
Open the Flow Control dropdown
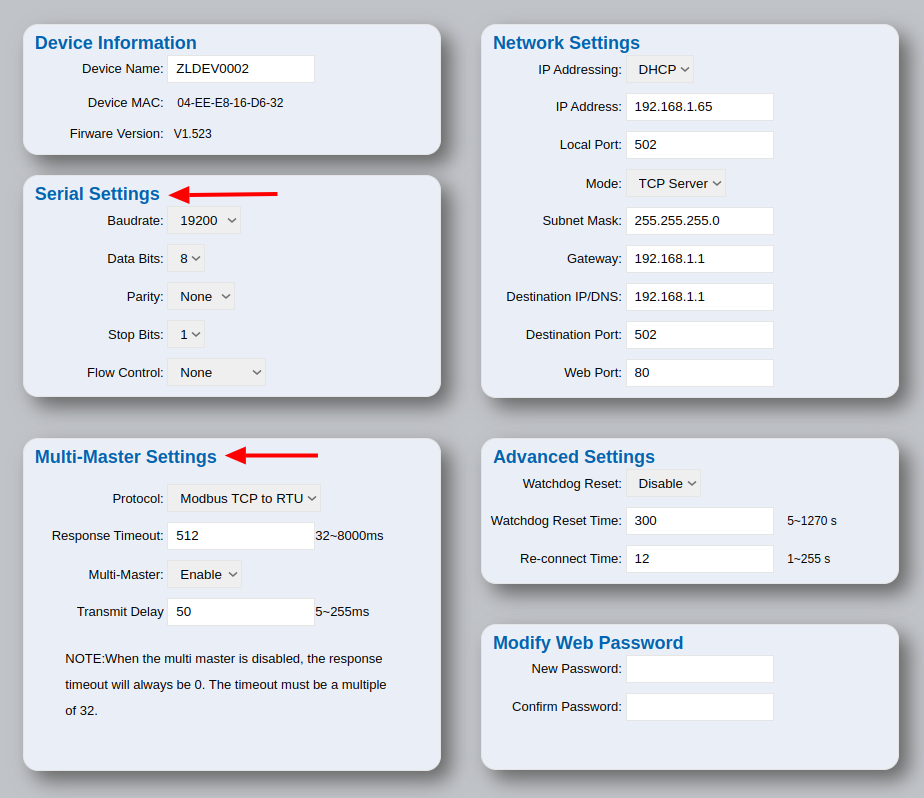point(216,372)
